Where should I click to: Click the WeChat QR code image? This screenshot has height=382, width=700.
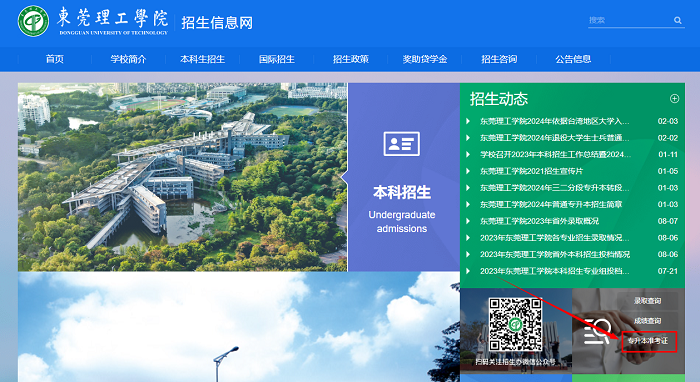(515, 324)
